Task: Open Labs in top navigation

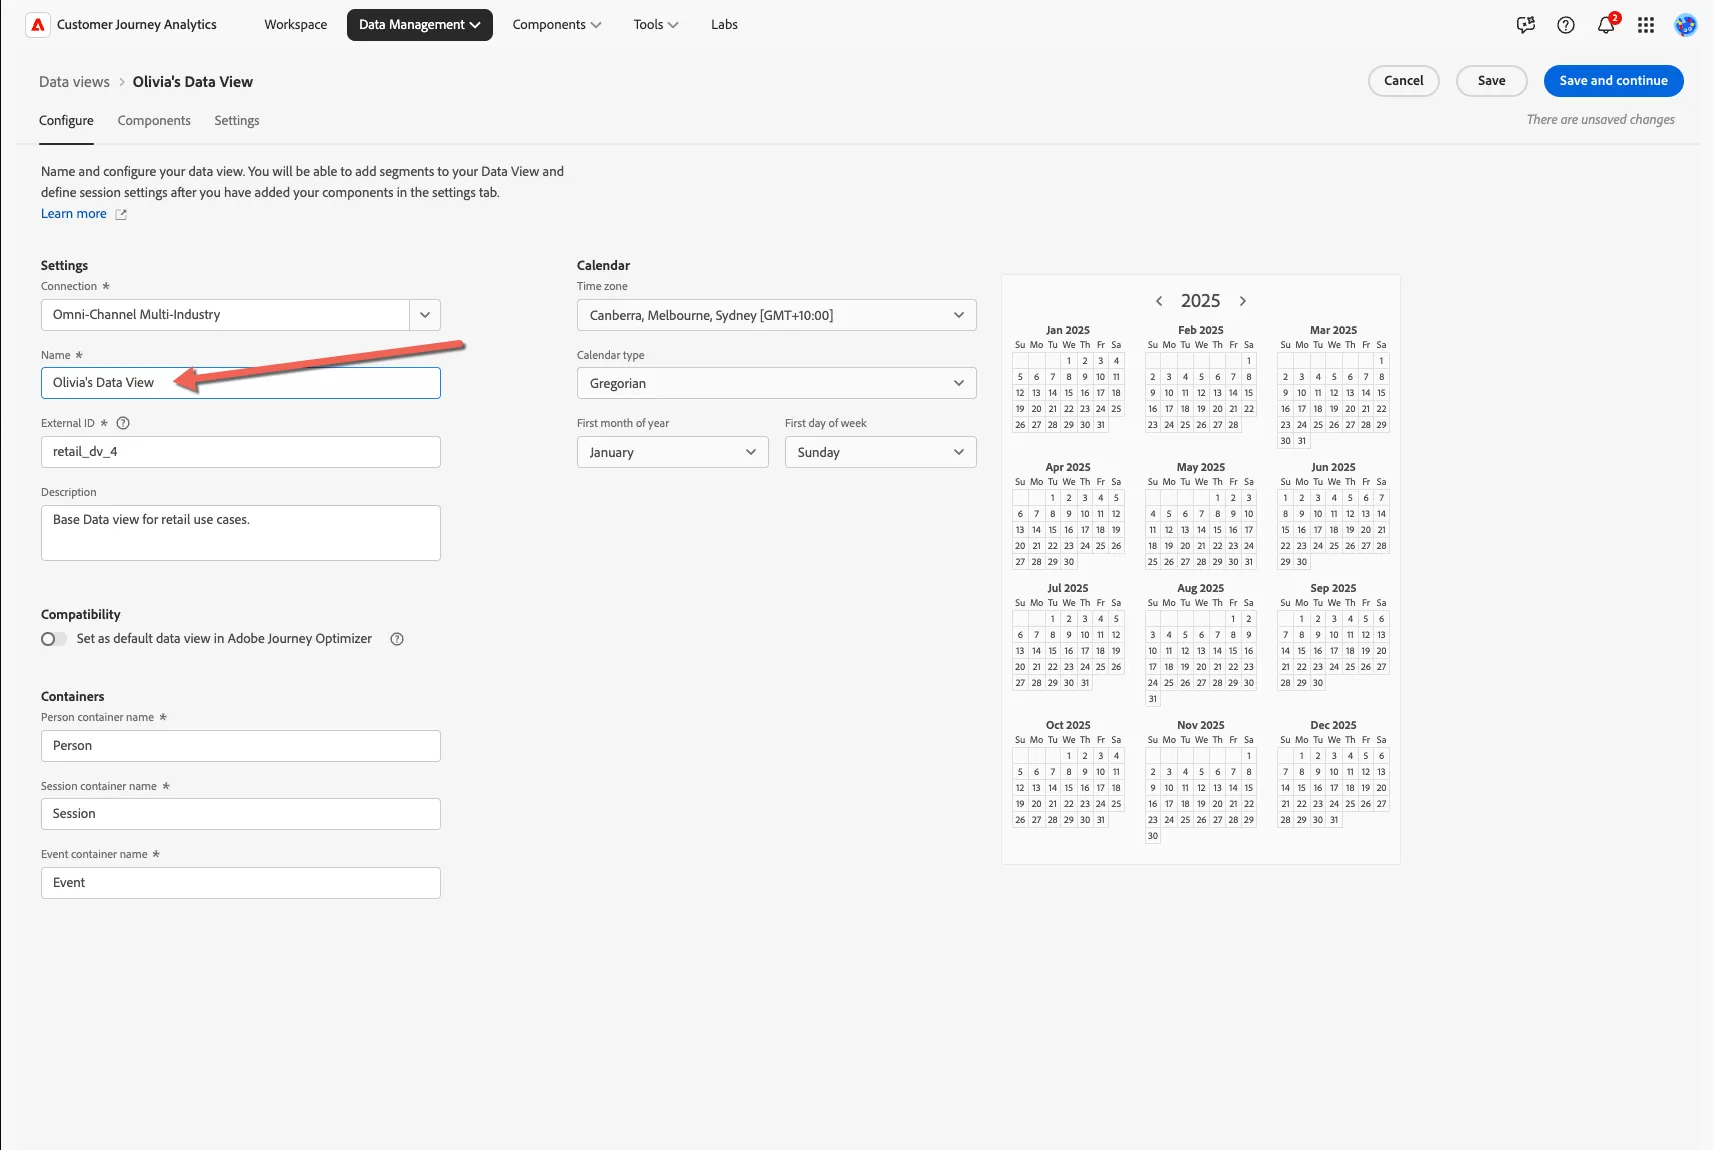Action: (725, 25)
